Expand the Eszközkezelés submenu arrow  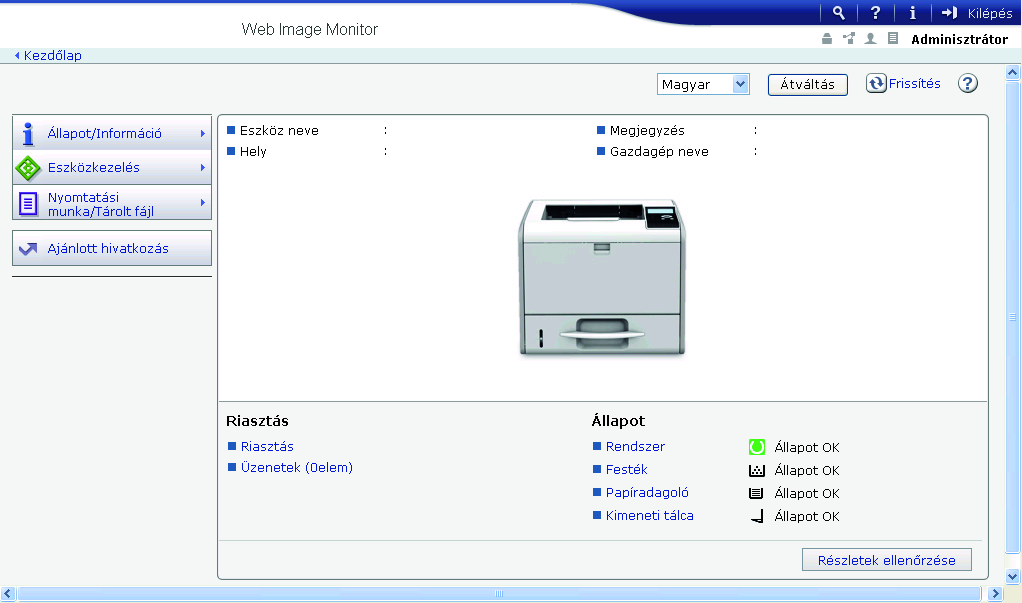point(203,168)
